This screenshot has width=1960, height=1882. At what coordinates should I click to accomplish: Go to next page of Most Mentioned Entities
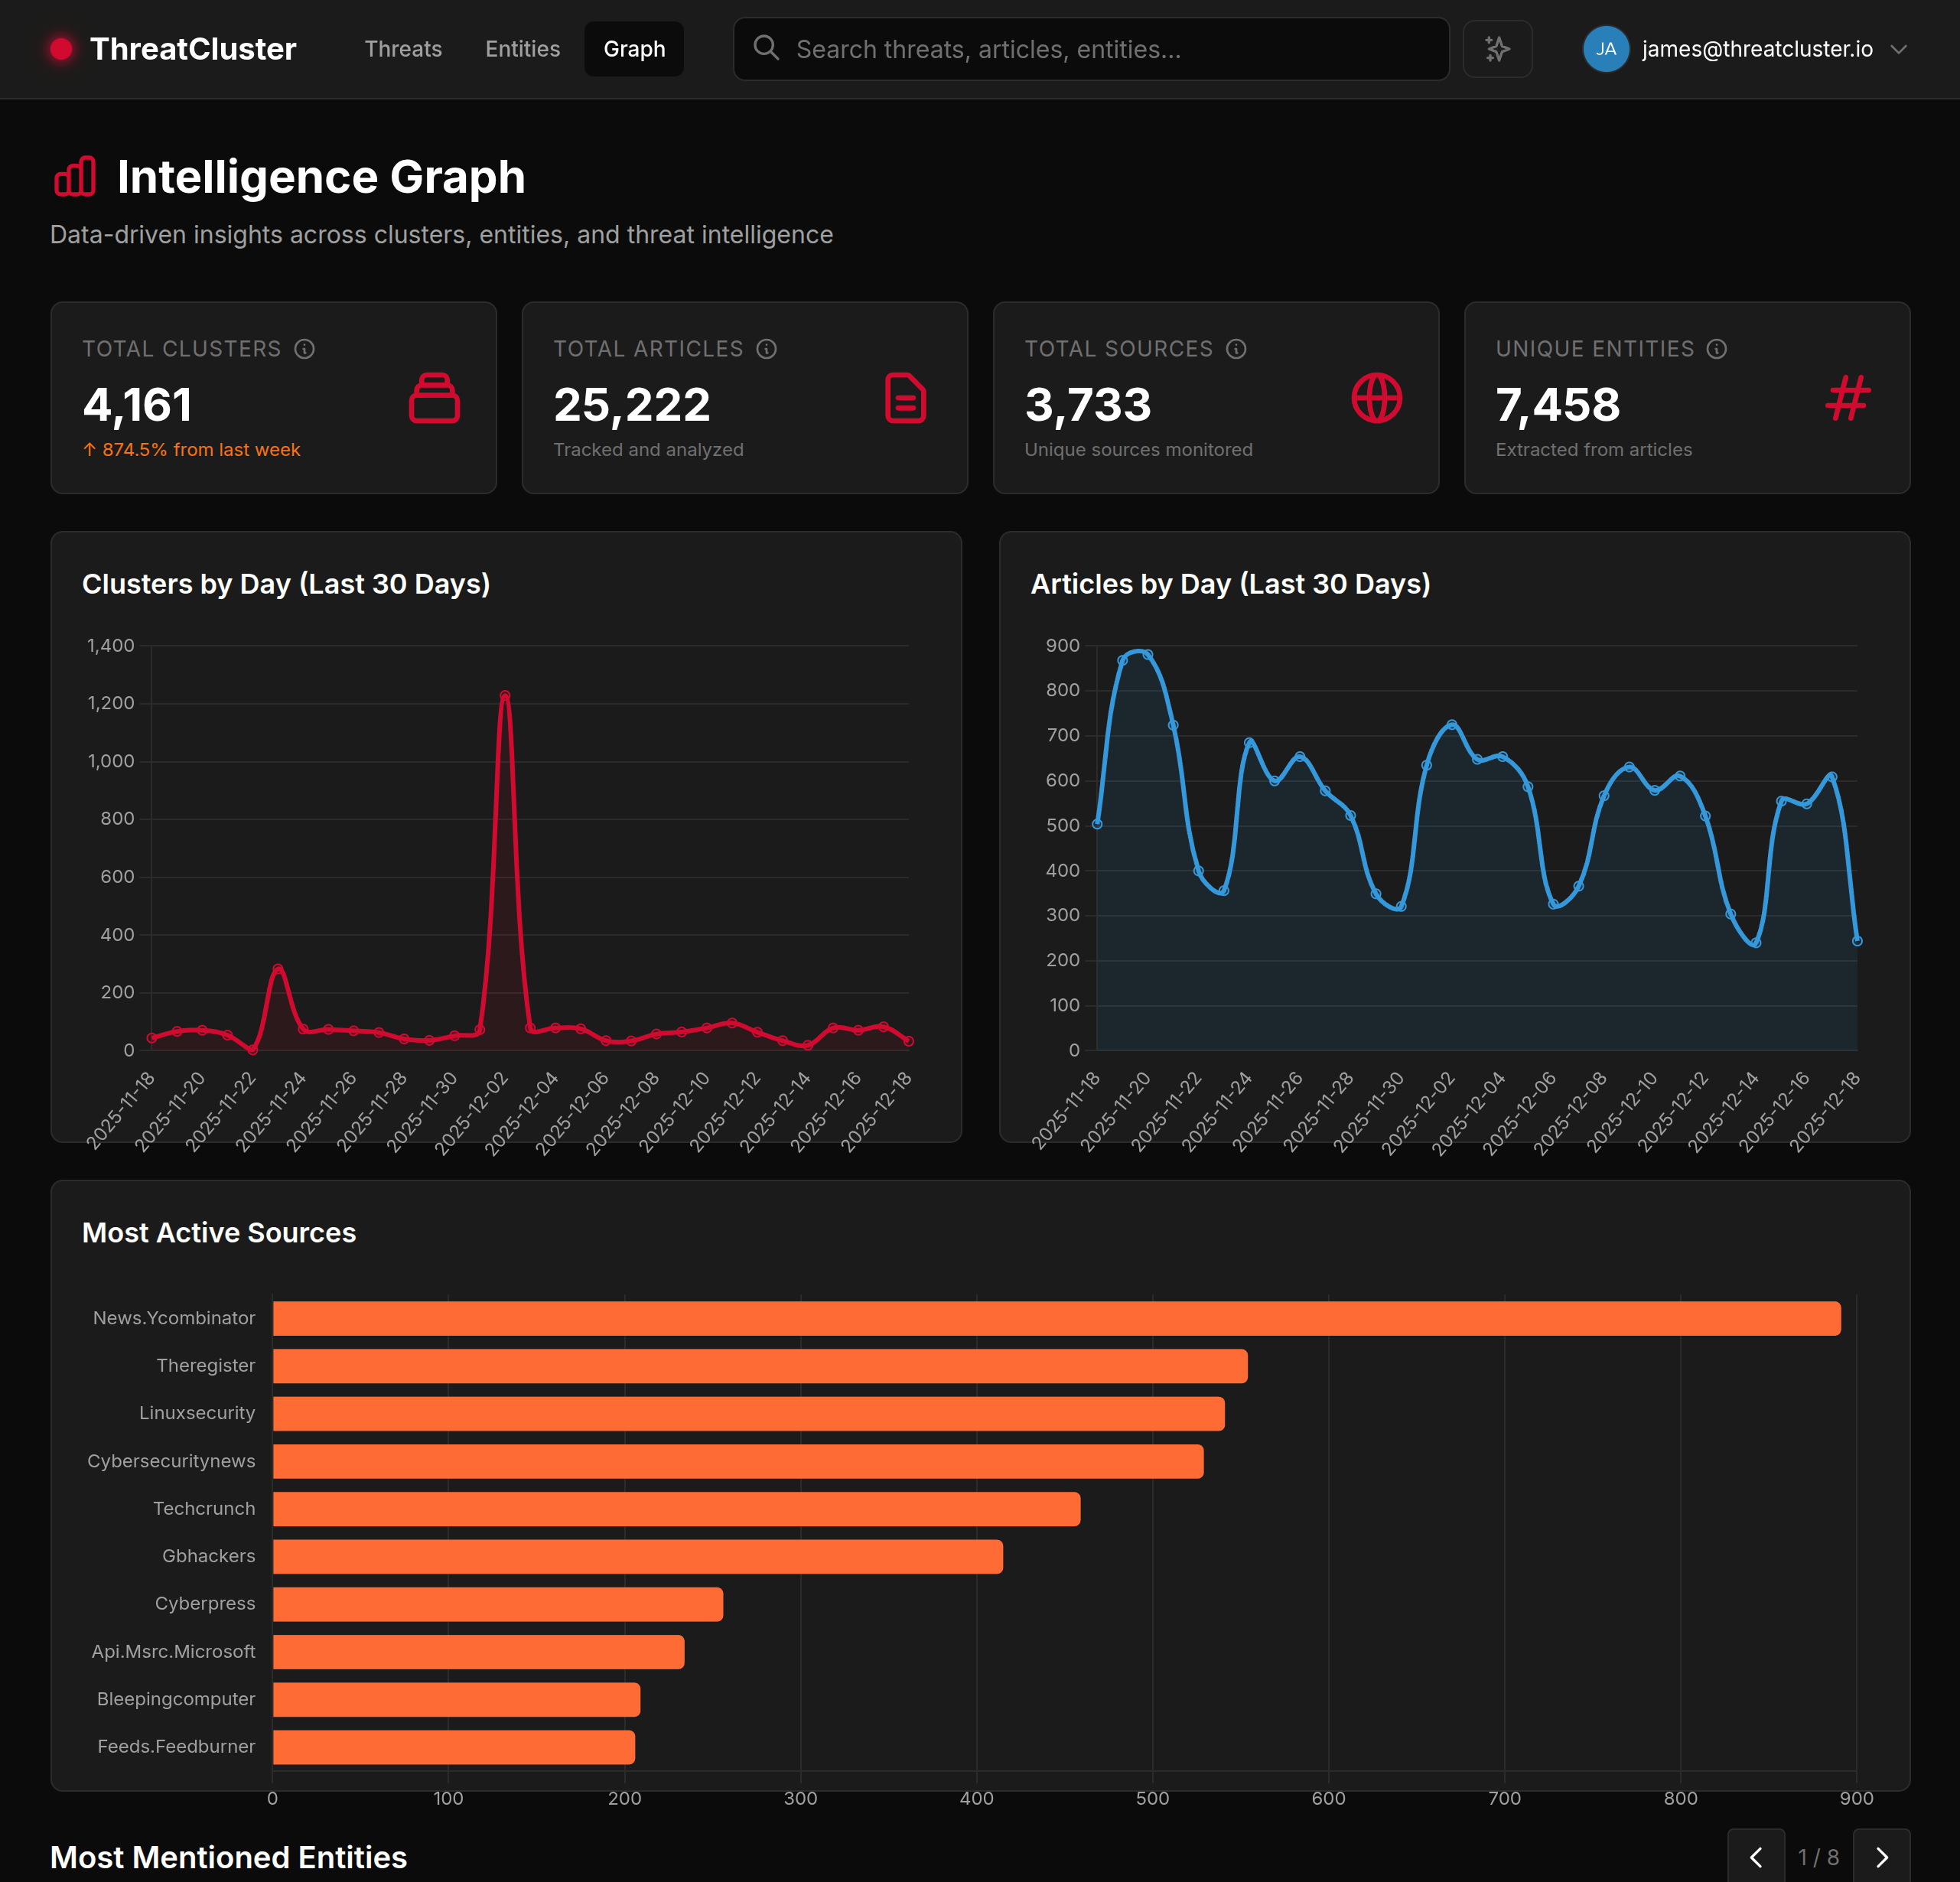point(1883,1857)
